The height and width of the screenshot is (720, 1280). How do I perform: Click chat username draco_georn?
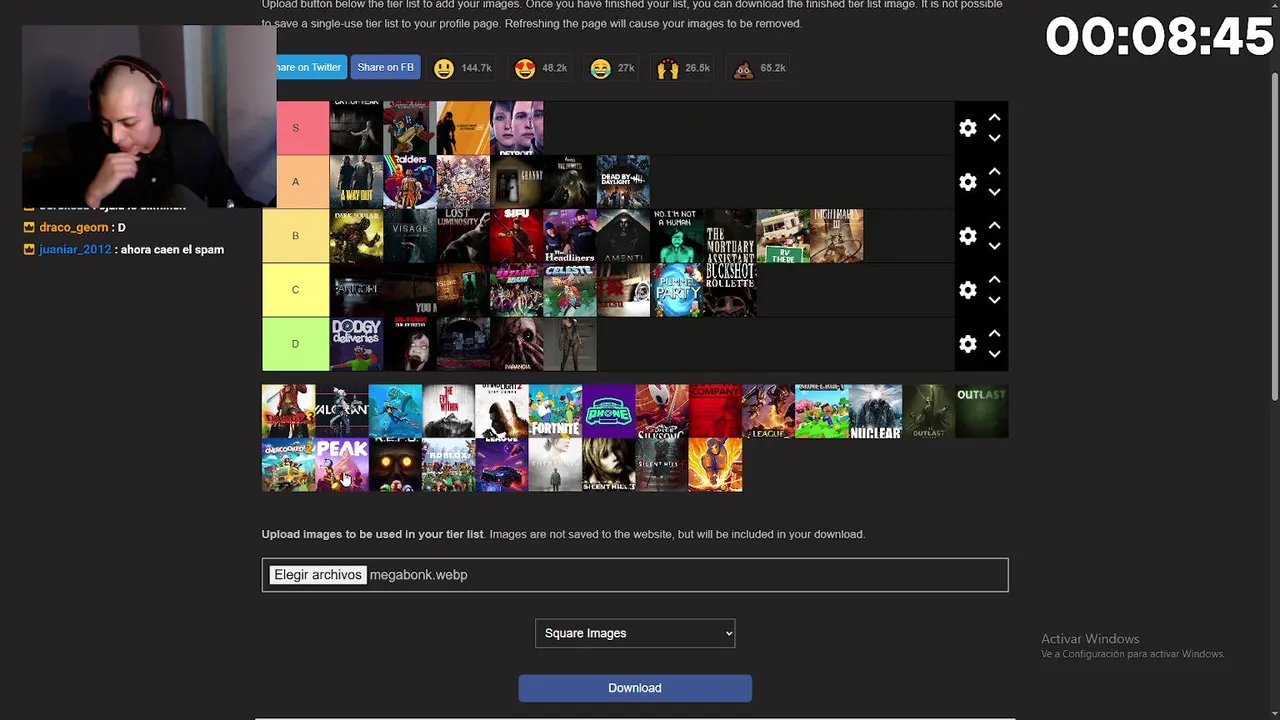(x=73, y=228)
